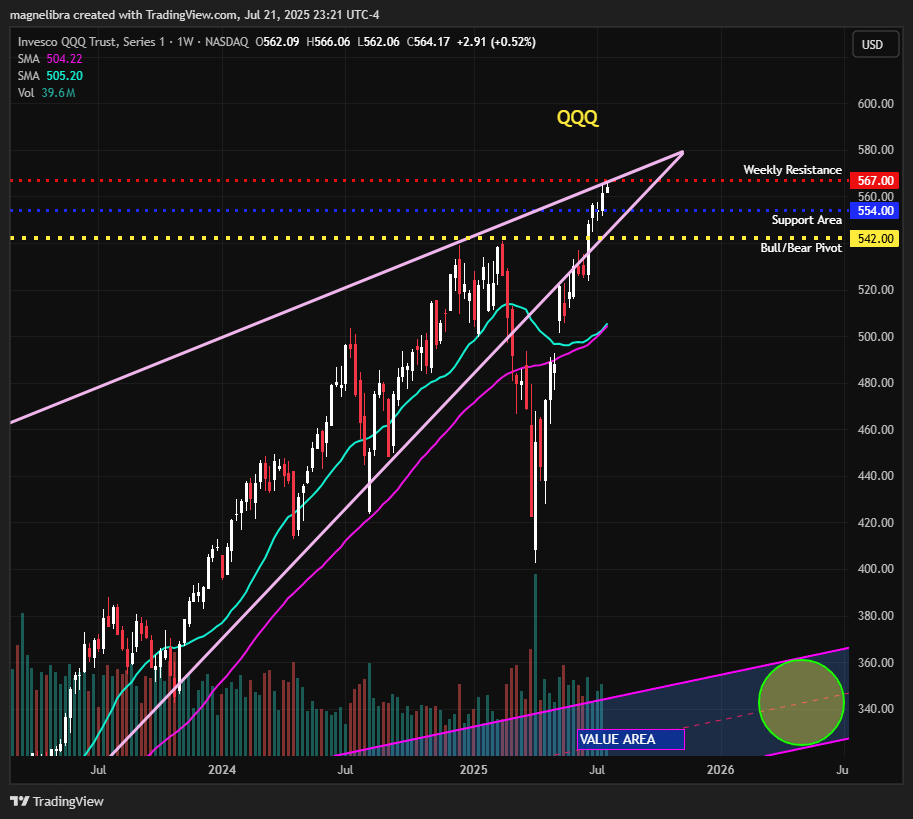Click the SMA 504.22 indicator legend
The image size is (913, 819).
click(x=50, y=59)
